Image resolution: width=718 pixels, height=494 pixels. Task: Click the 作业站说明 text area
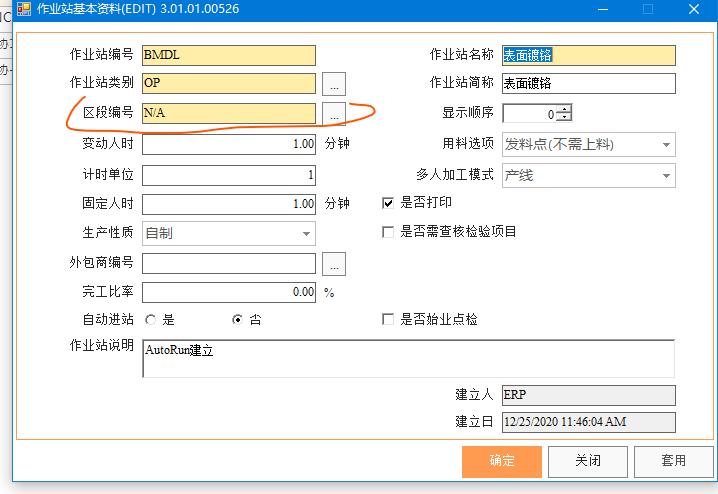[x=408, y=358]
